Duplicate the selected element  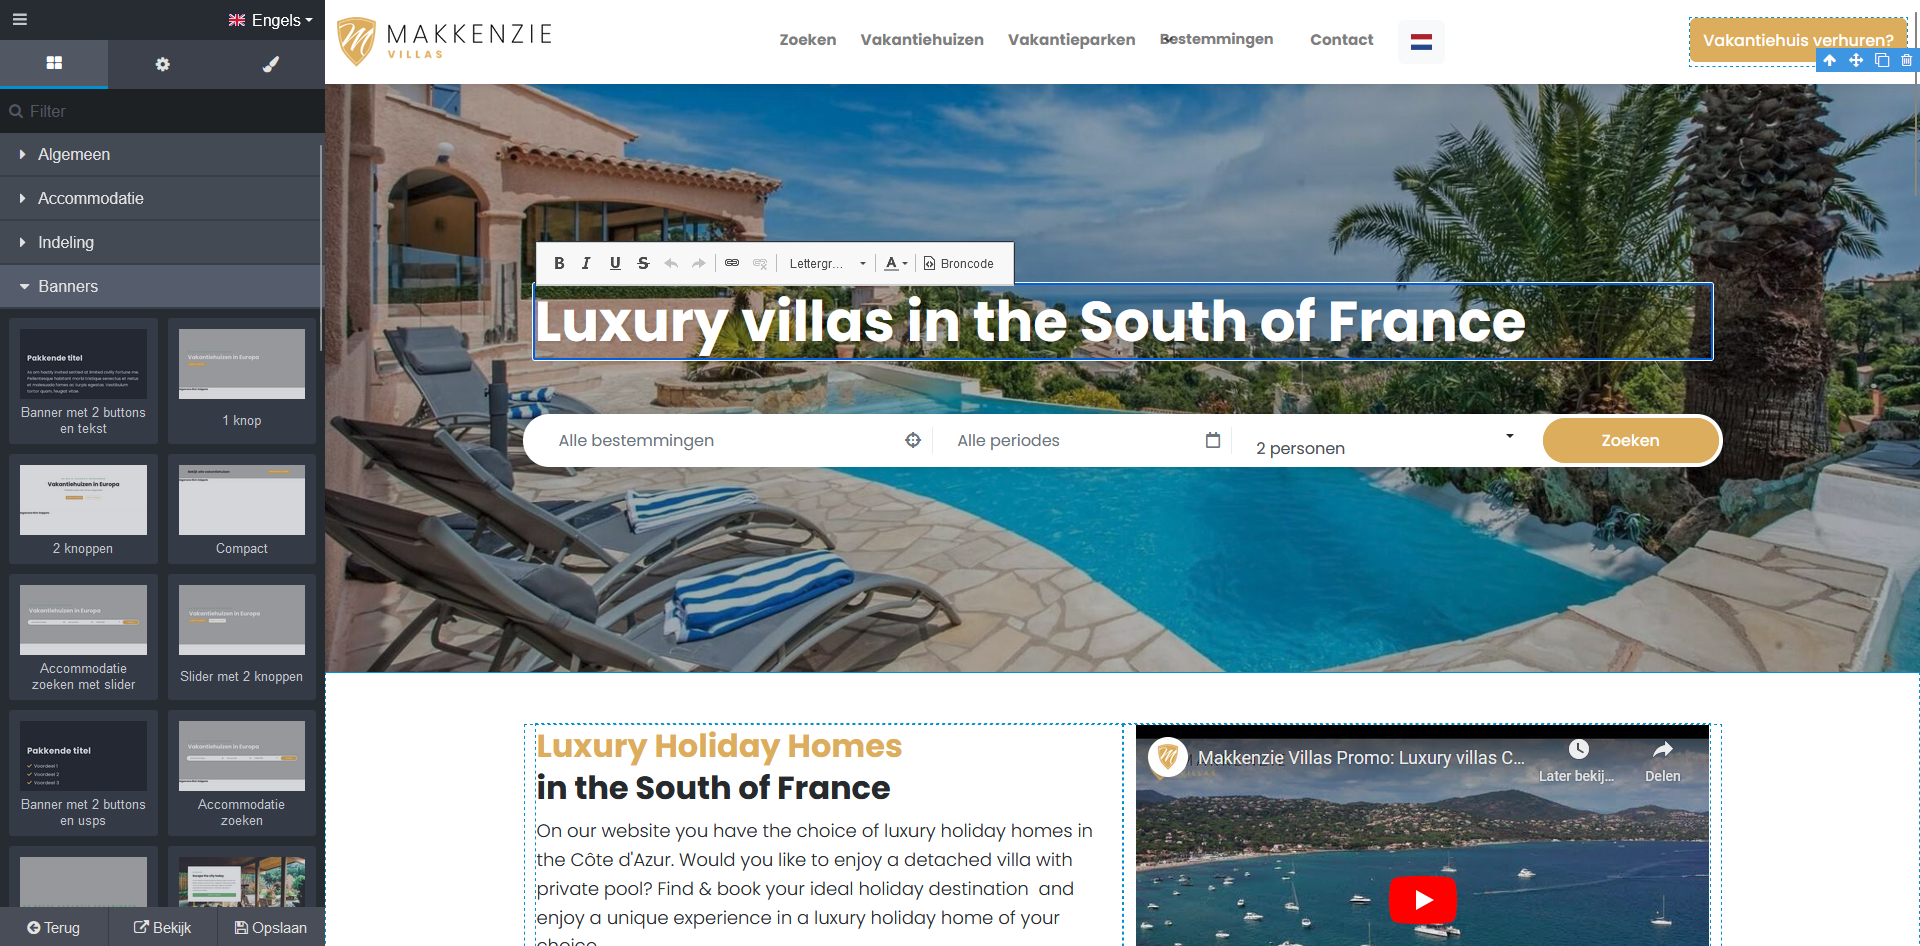tap(1881, 61)
